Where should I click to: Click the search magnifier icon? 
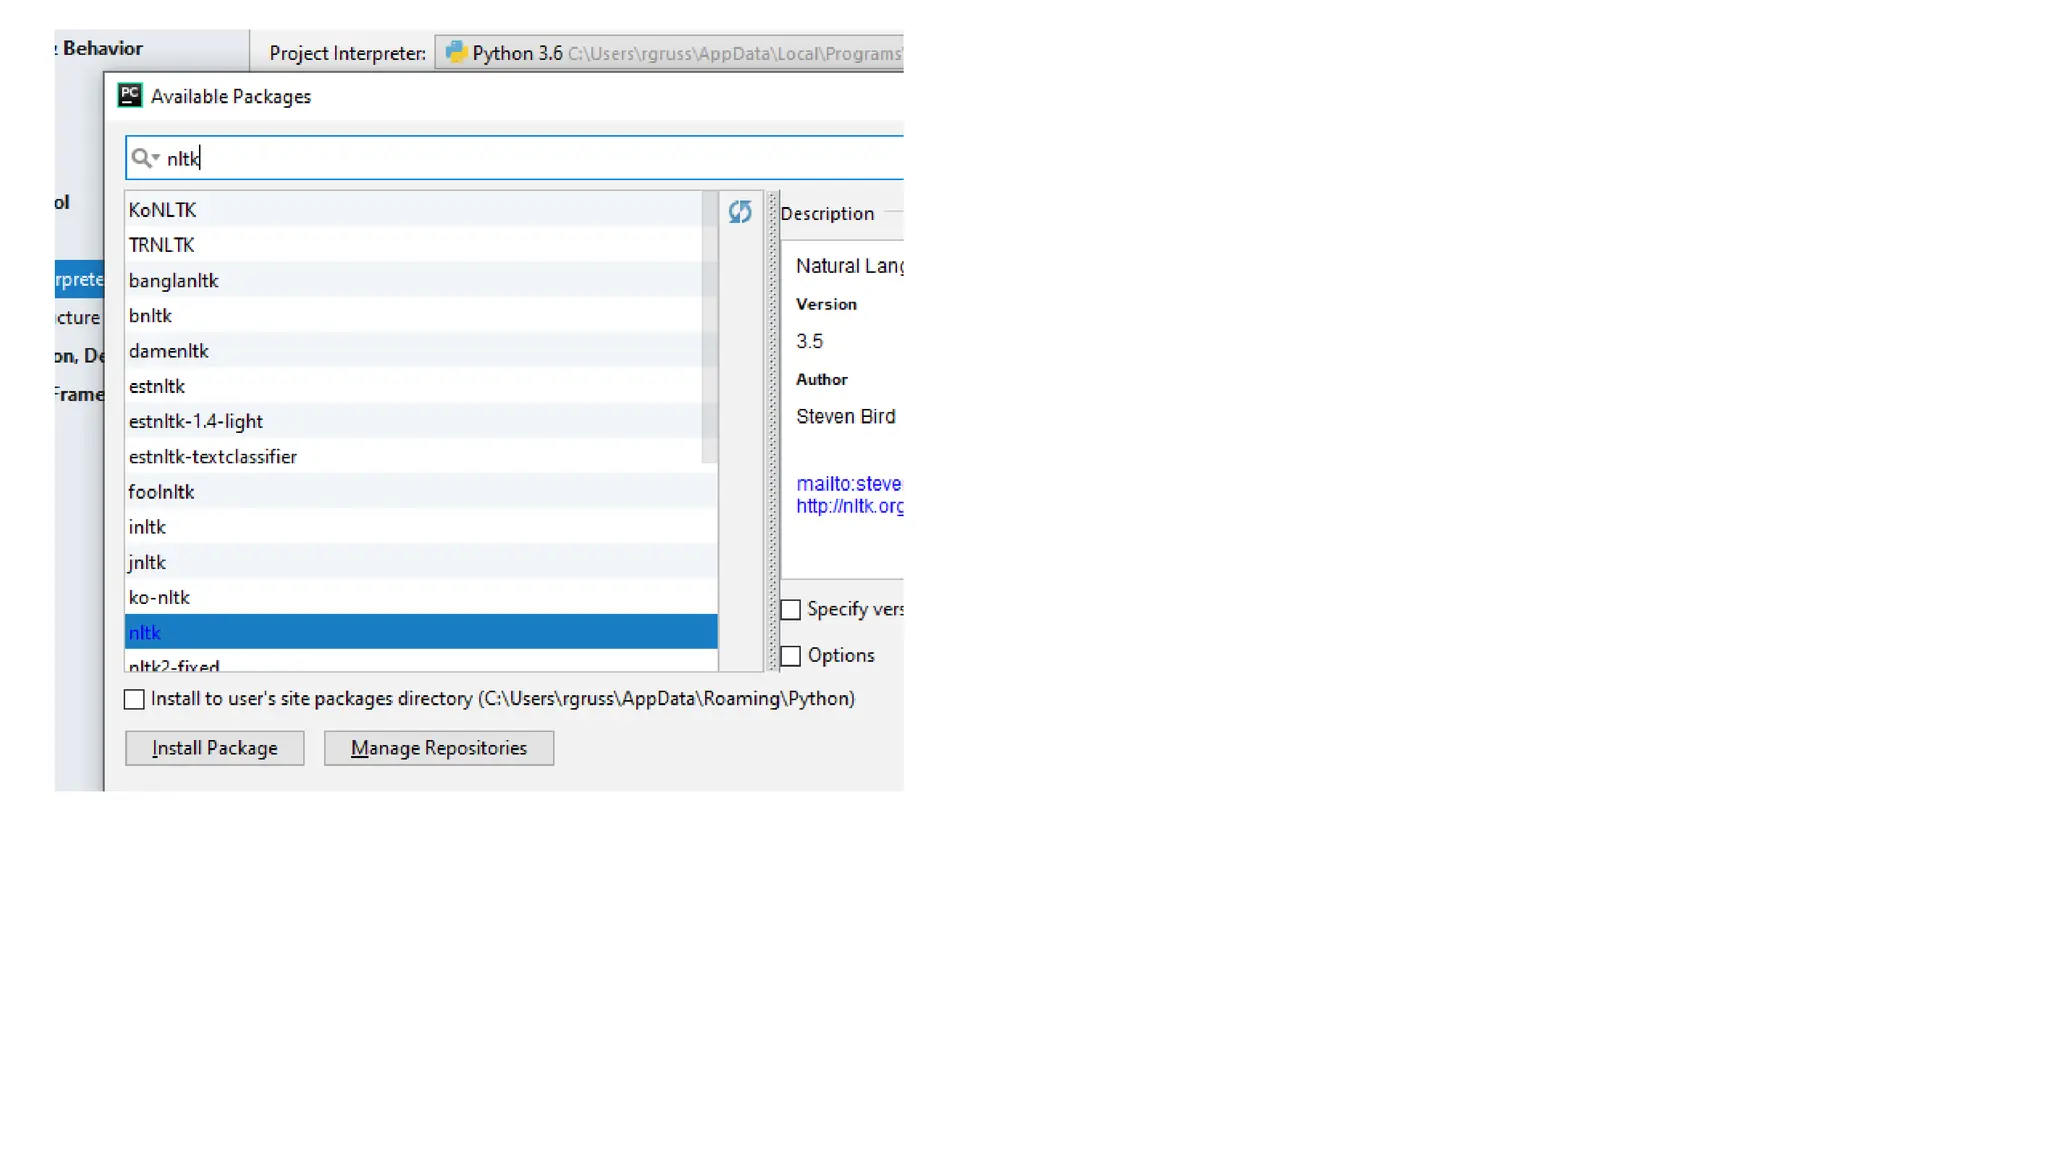click(141, 158)
